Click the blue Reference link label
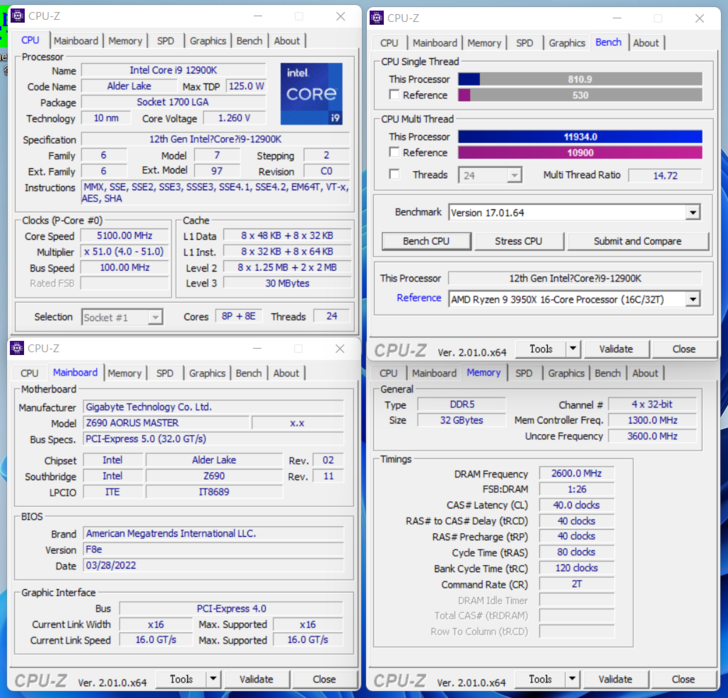The height and width of the screenshot is (698, 728). (x=418, y=298)
